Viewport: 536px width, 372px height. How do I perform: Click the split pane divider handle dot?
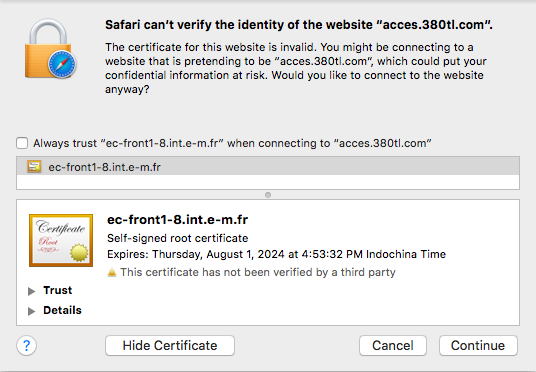pos(268,195)
